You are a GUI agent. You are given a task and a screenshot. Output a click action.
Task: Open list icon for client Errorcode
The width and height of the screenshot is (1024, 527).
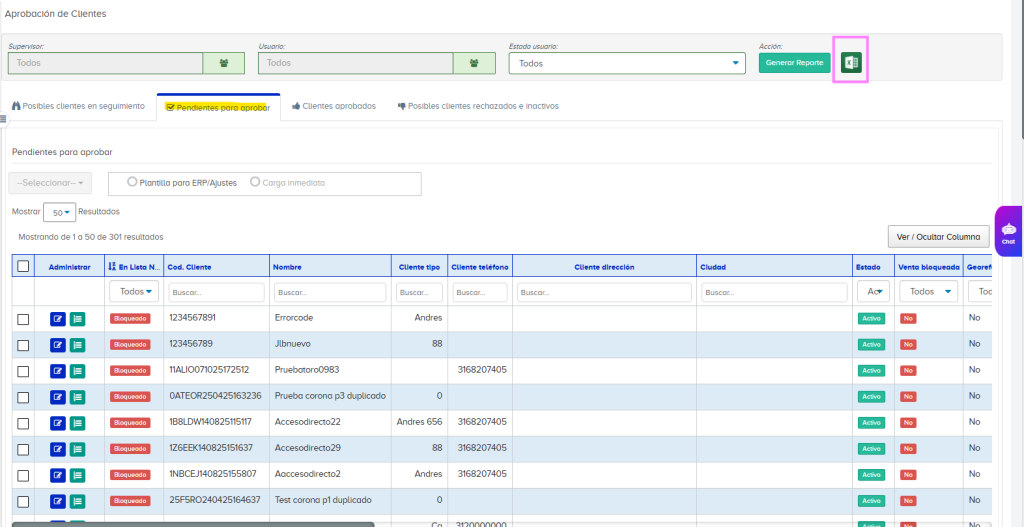77,319
